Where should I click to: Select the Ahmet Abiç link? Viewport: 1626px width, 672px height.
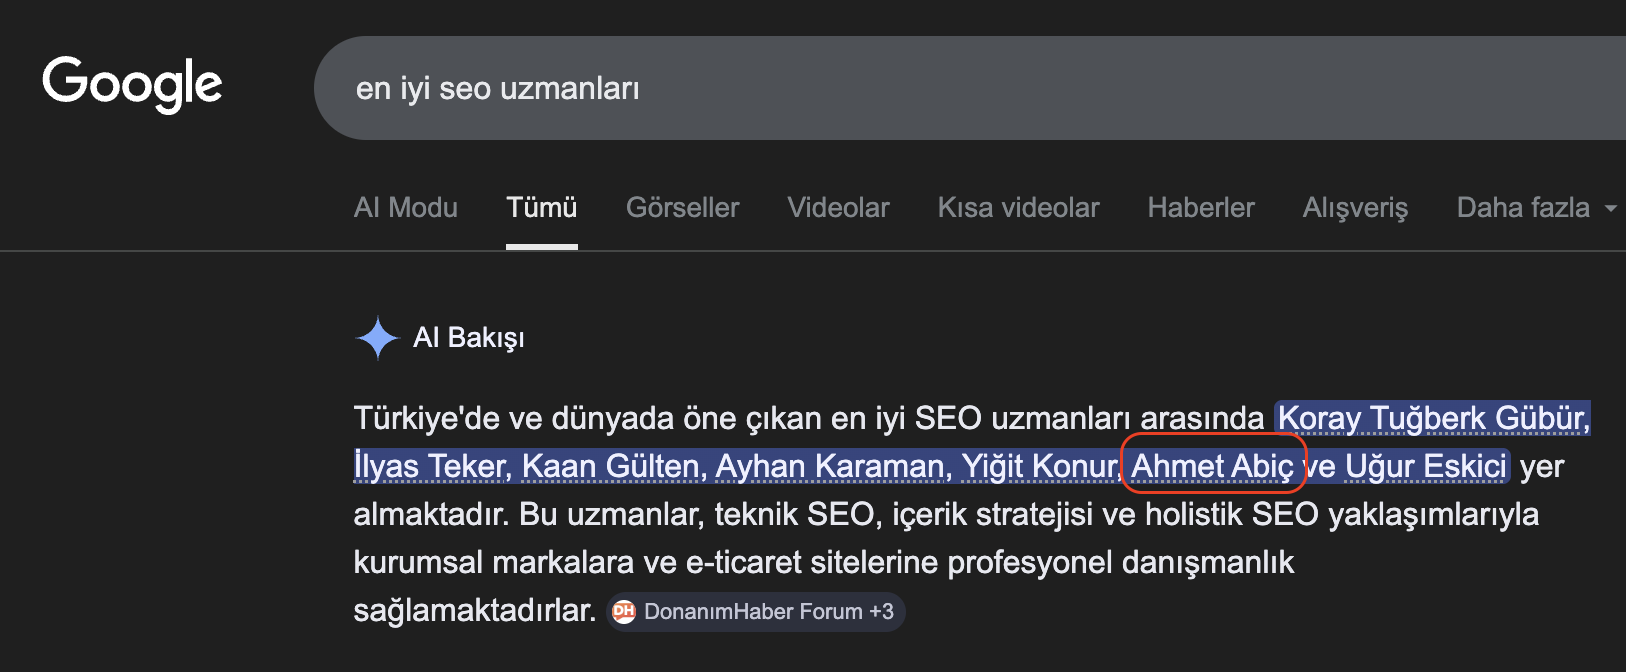1212,466
